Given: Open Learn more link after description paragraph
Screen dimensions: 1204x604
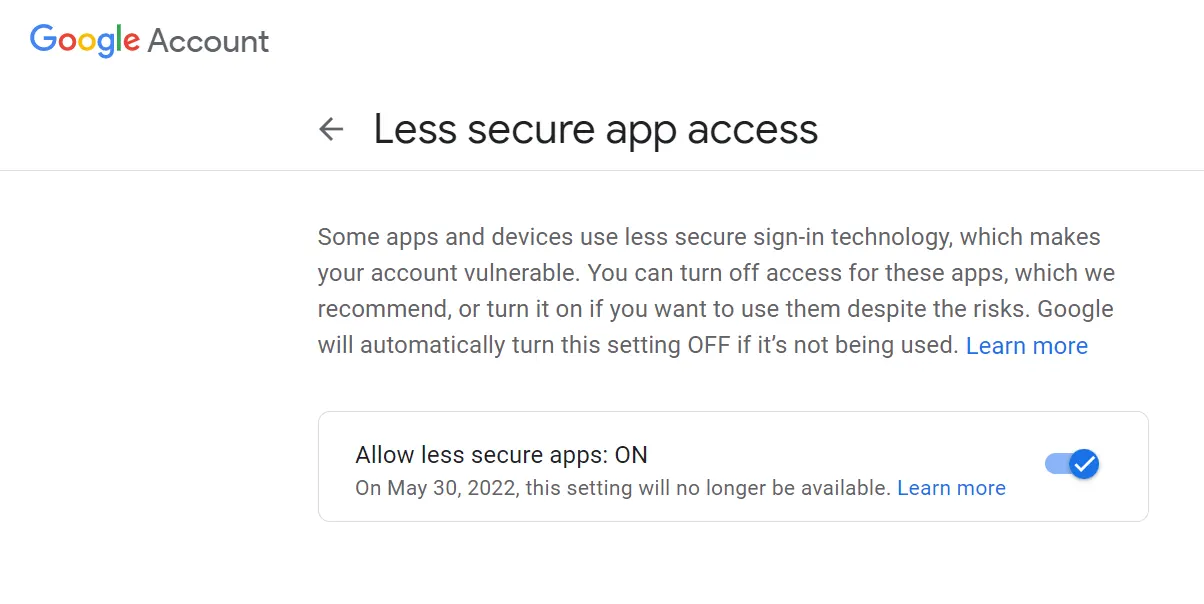Looking at the screenshot, I should (x=1026, y=346).
